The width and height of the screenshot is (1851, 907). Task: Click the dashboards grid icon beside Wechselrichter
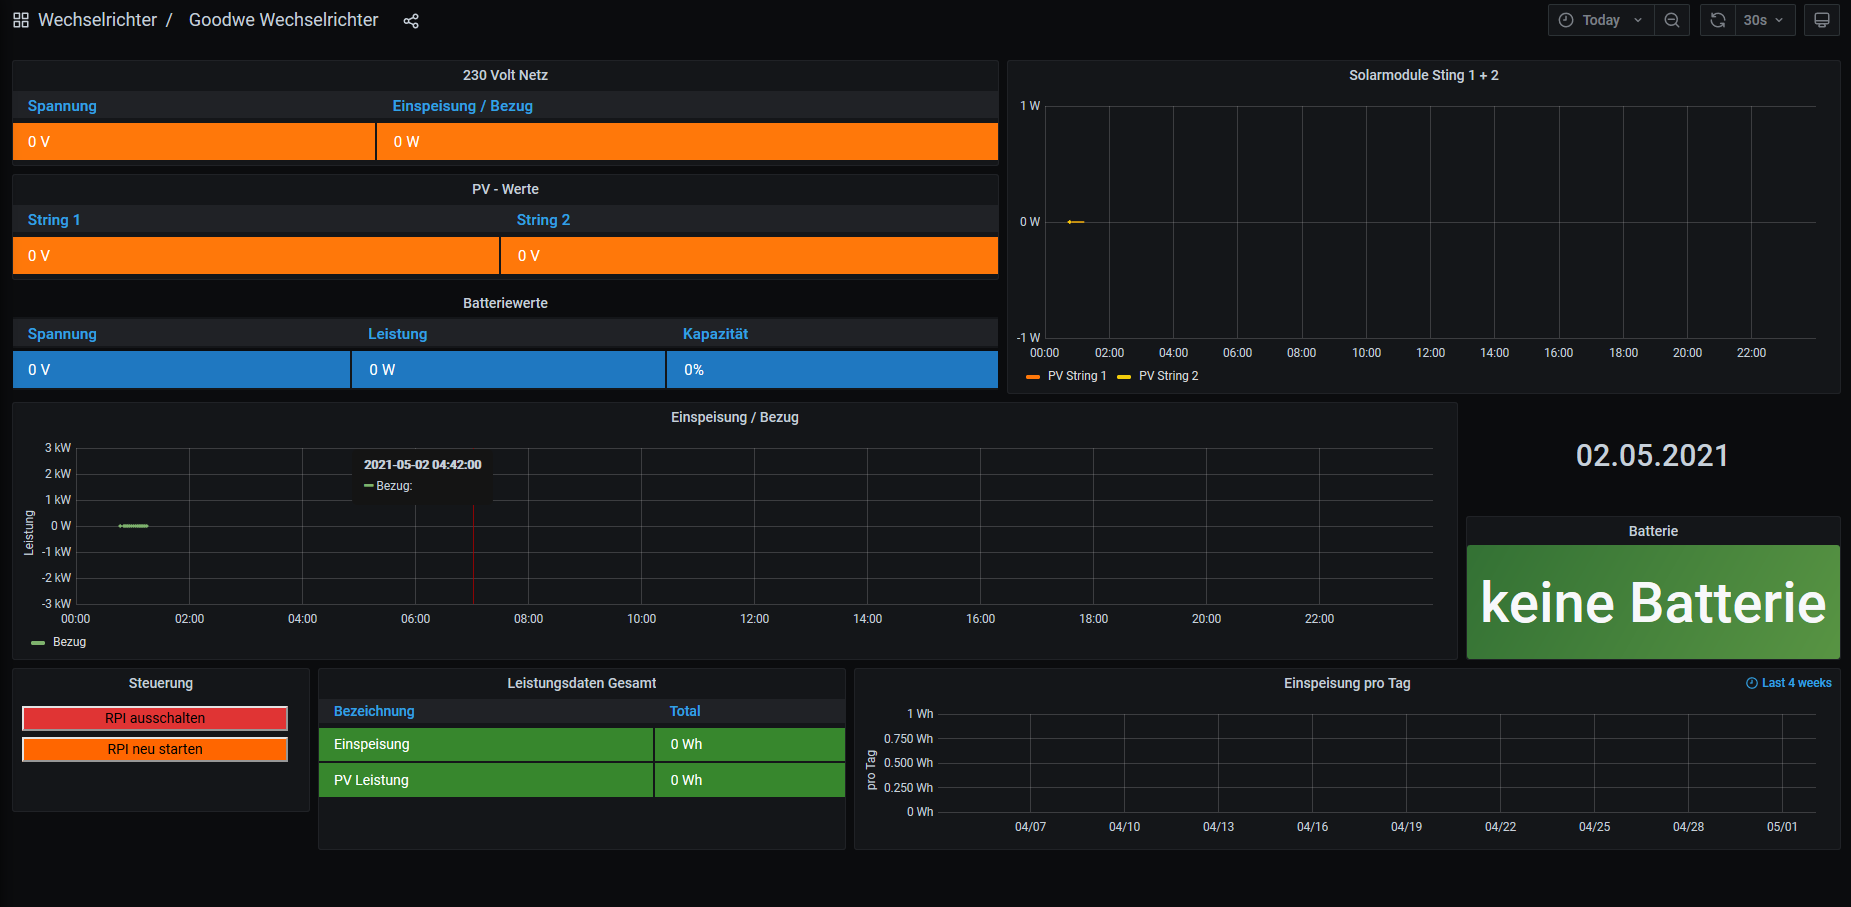tap(21, 20)
